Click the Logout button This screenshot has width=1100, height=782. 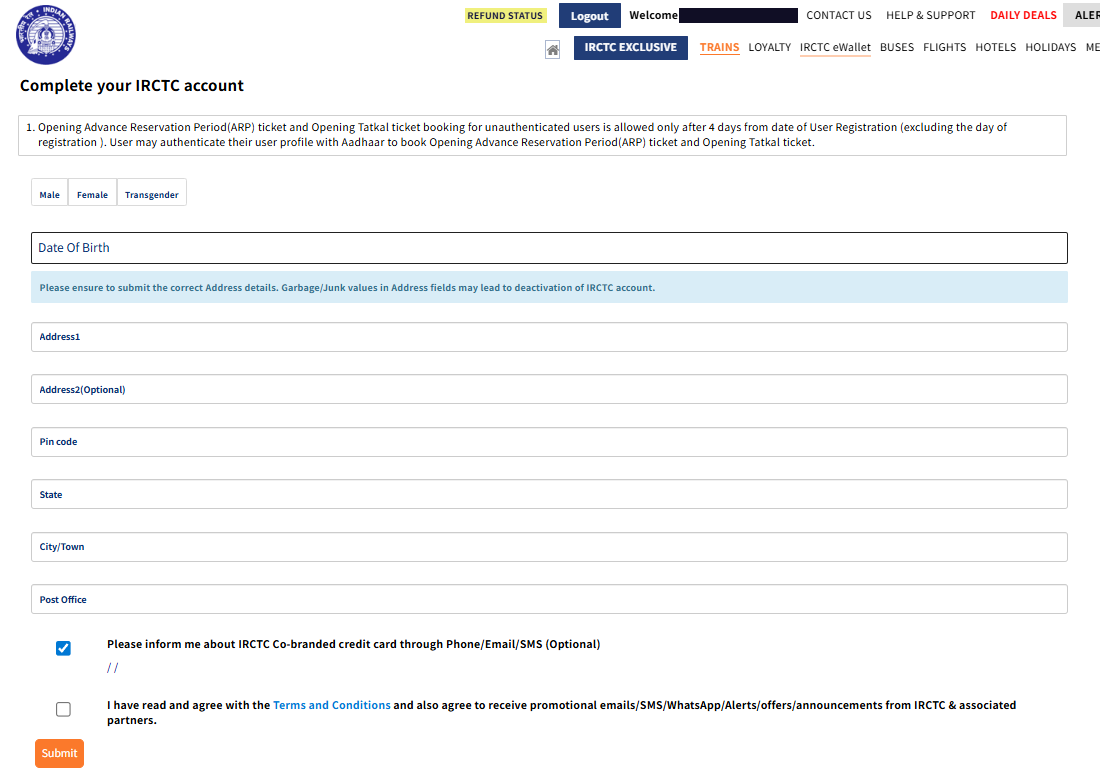(x=589, y=16)
